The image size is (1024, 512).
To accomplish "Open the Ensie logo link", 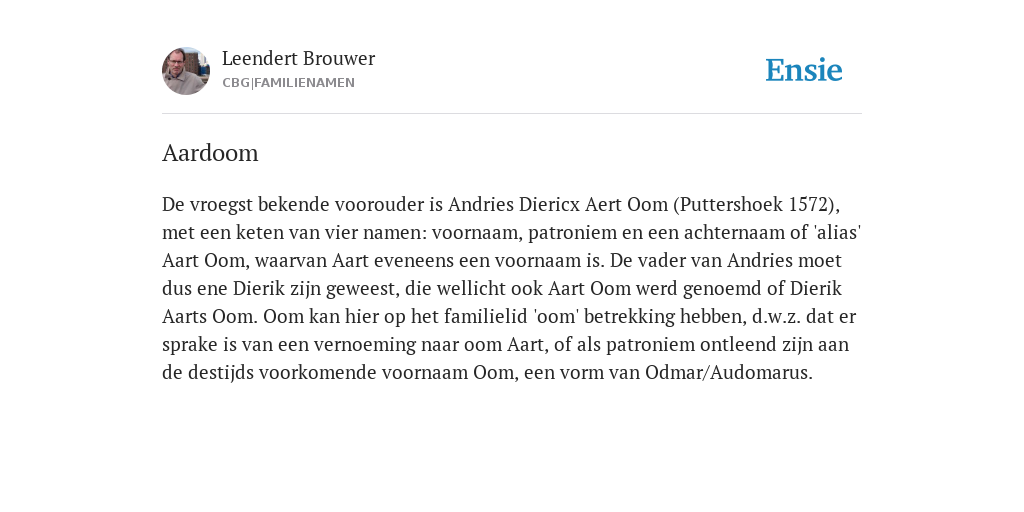I will tap(804, 70).
